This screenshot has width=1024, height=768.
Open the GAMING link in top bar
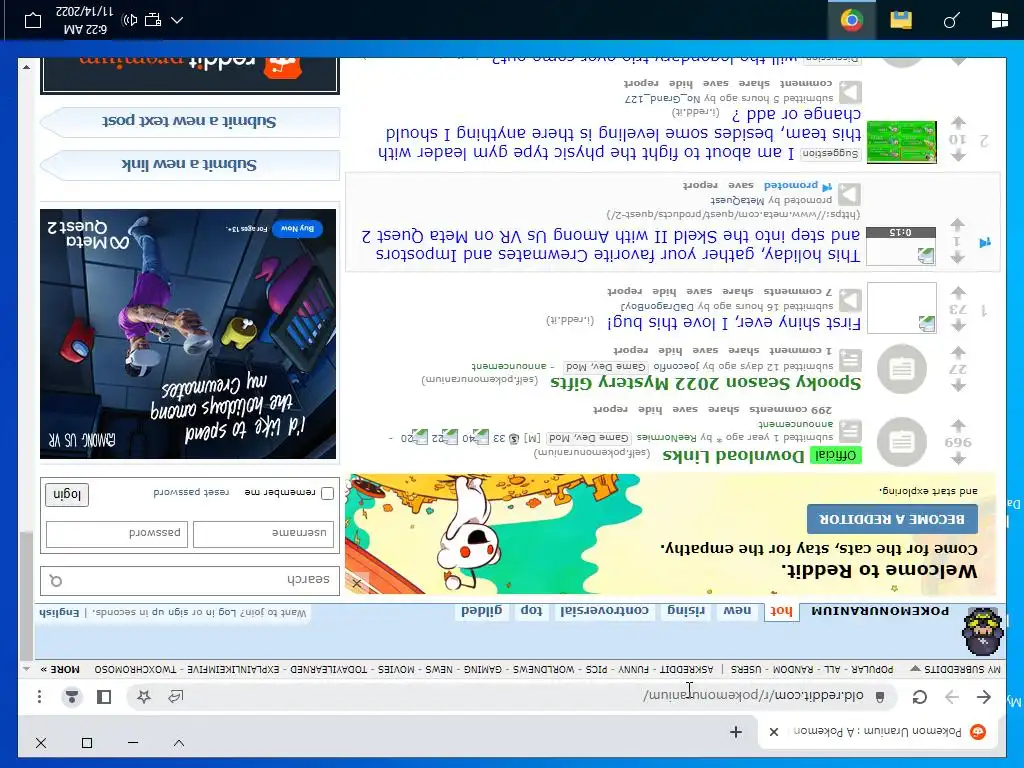tap(483, 669)
